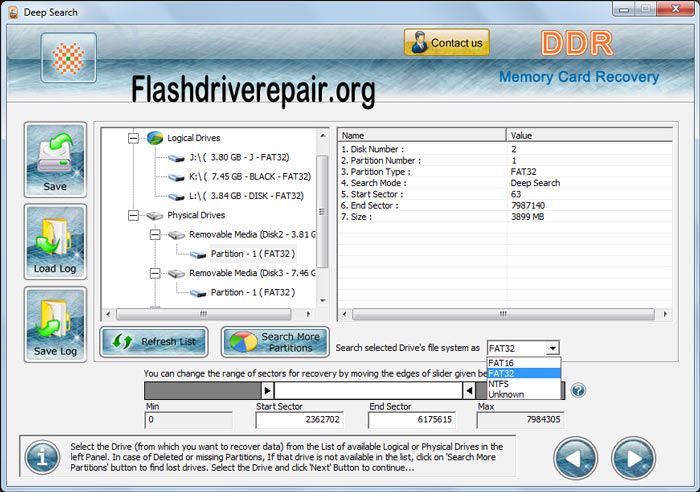Click the Name column header
This screenshot has width=700, height=492.
click(422, 135)
